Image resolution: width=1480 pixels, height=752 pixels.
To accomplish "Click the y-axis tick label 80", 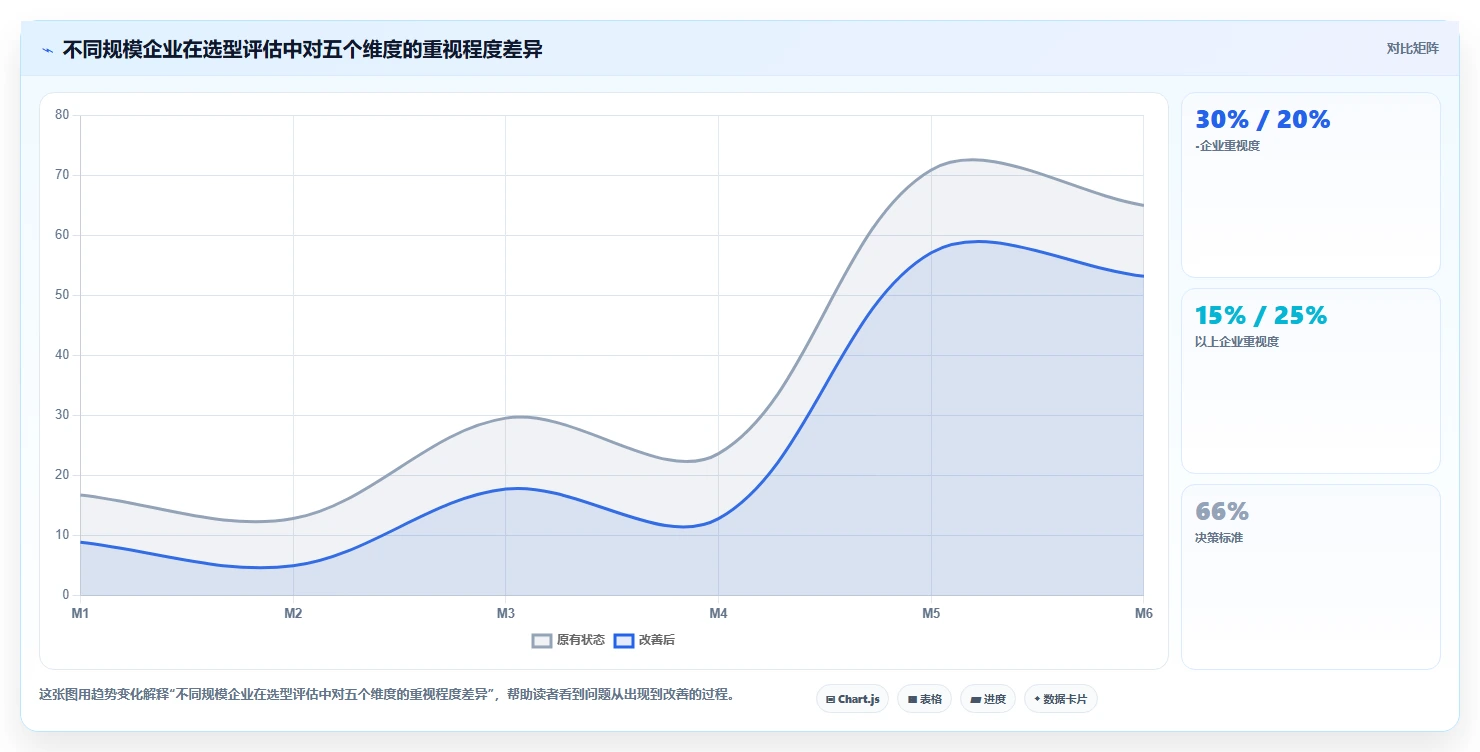I will (62, 115).
